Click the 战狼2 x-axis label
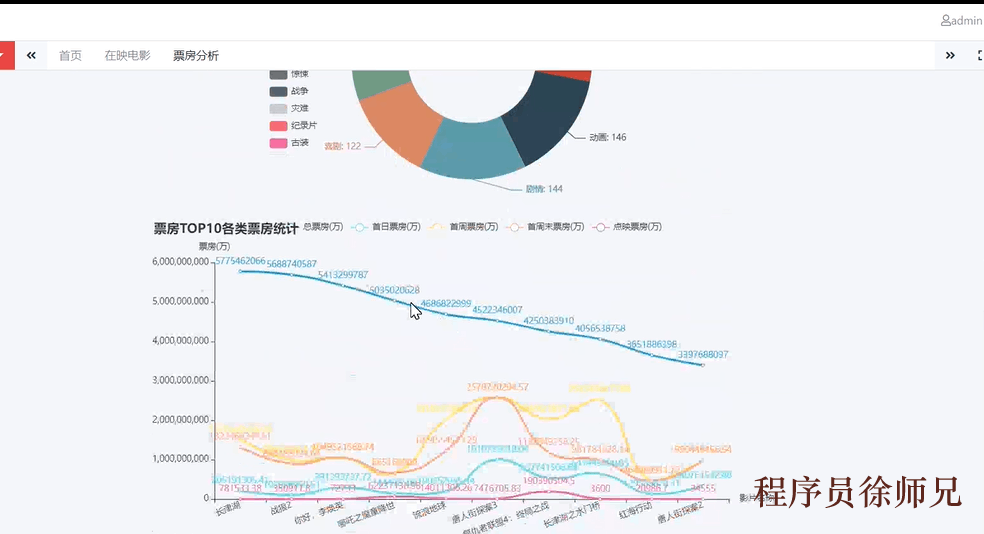This screenshot has width=984, height=534. point(281,509)
